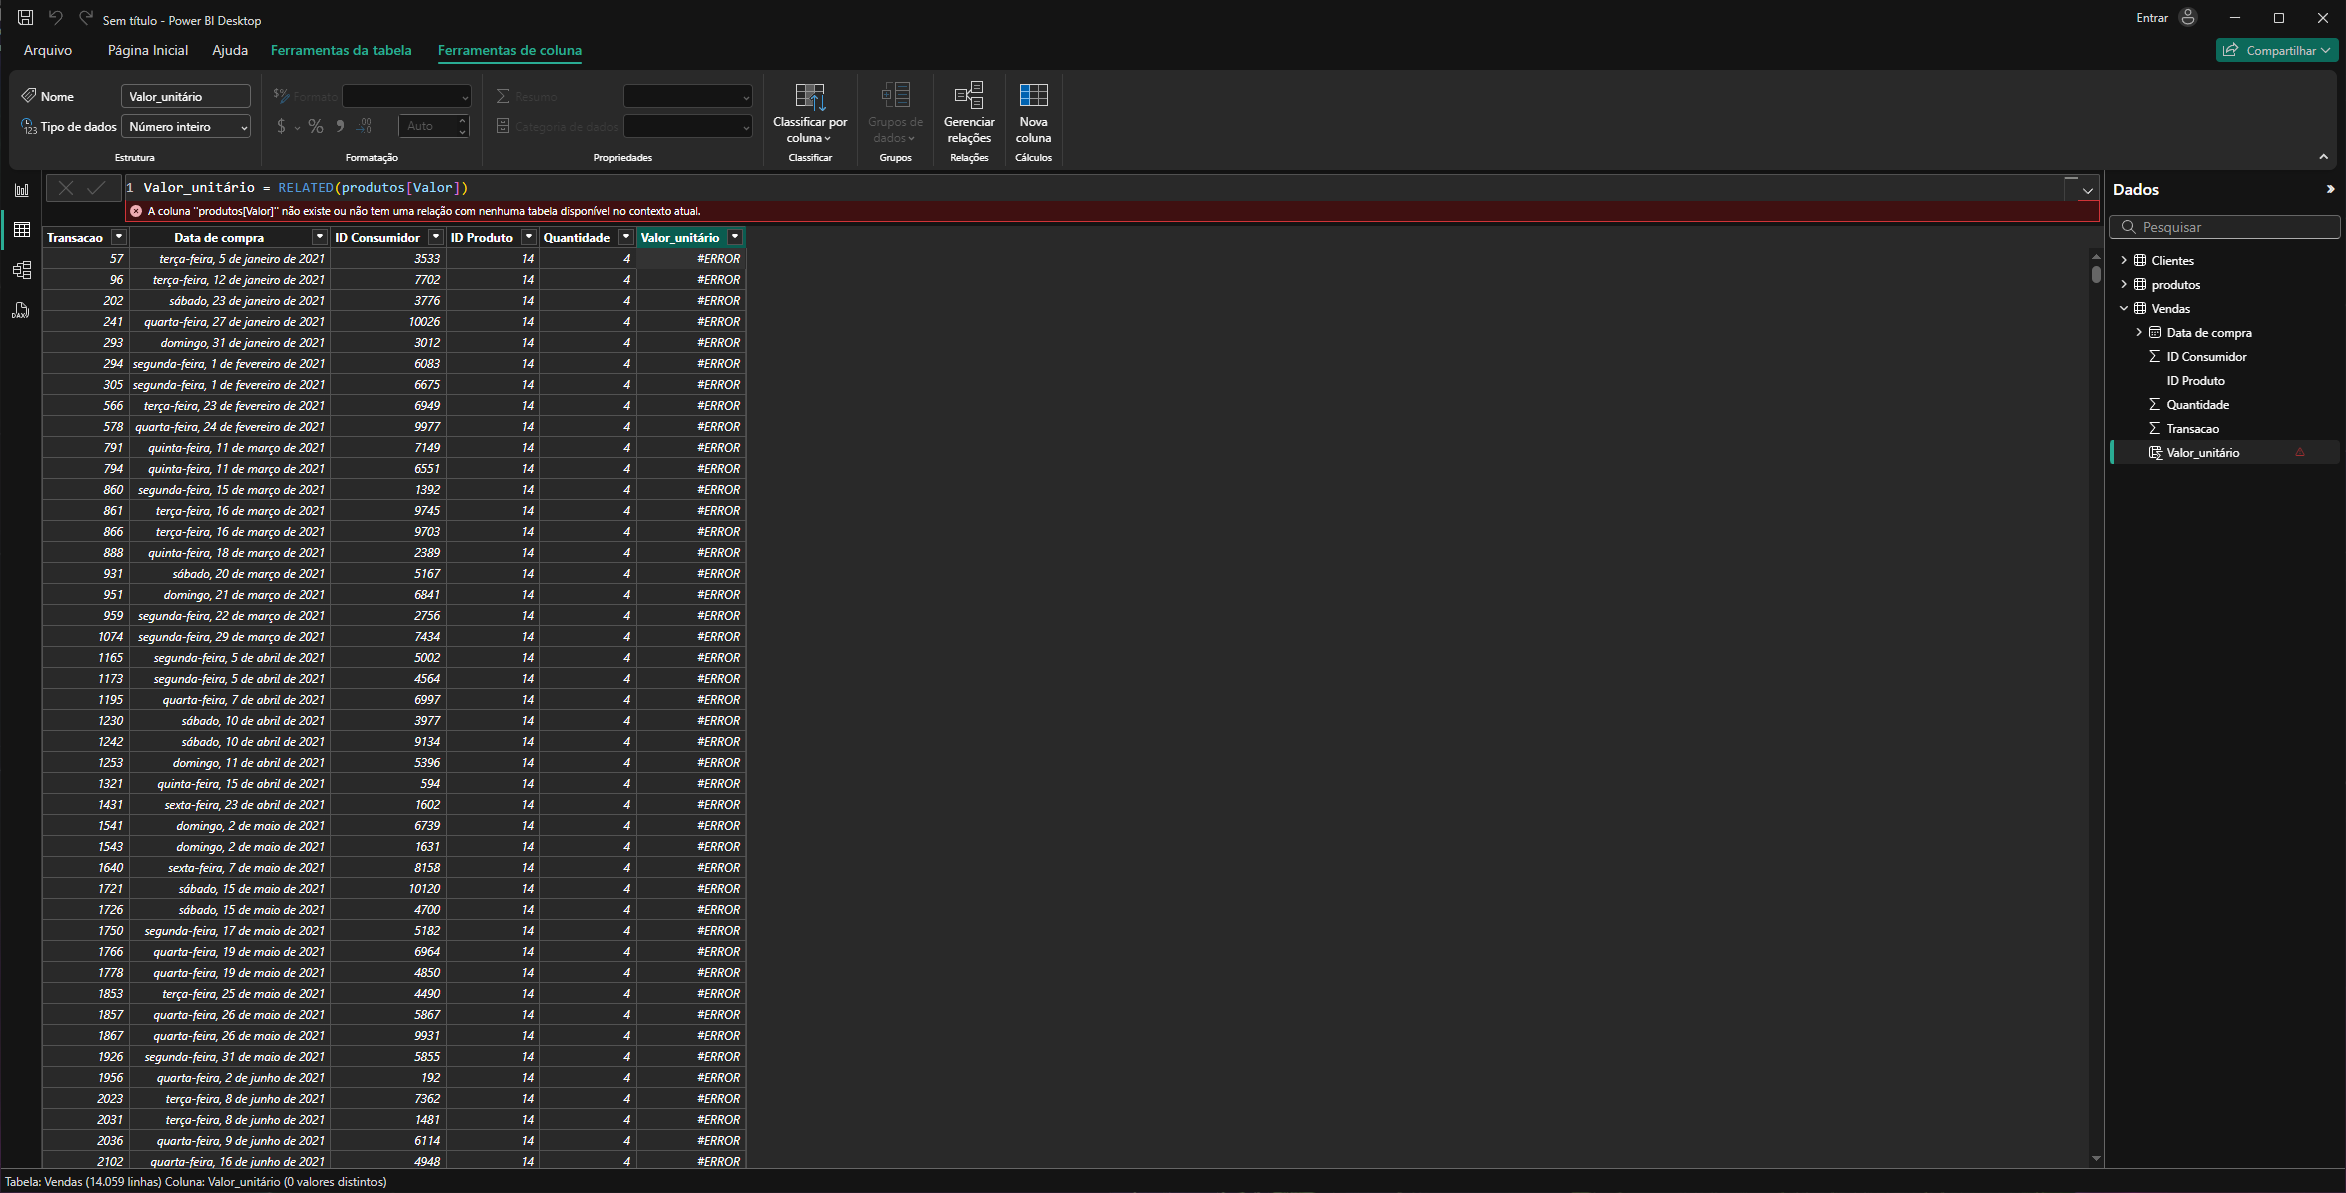
Task: Switch to Table view in sidebar
Action: 22,230
